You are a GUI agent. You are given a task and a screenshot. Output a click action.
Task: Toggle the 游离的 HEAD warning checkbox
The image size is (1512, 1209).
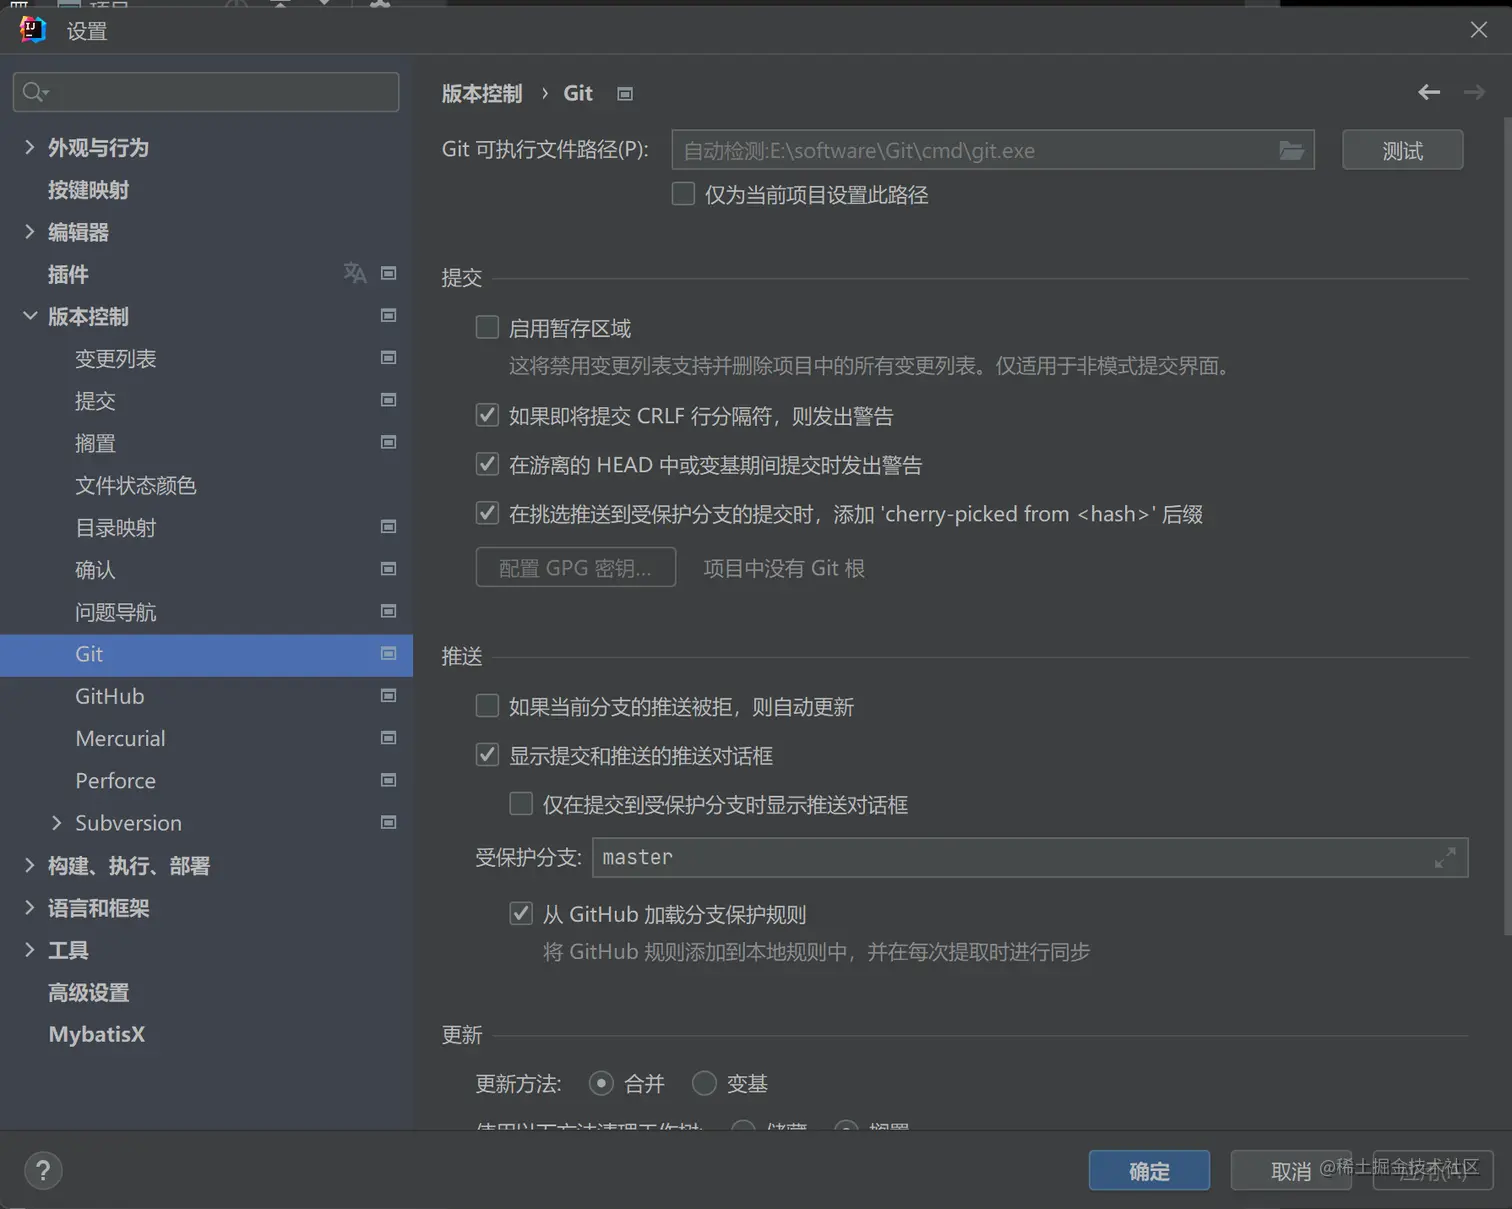(x=487, y=464)
